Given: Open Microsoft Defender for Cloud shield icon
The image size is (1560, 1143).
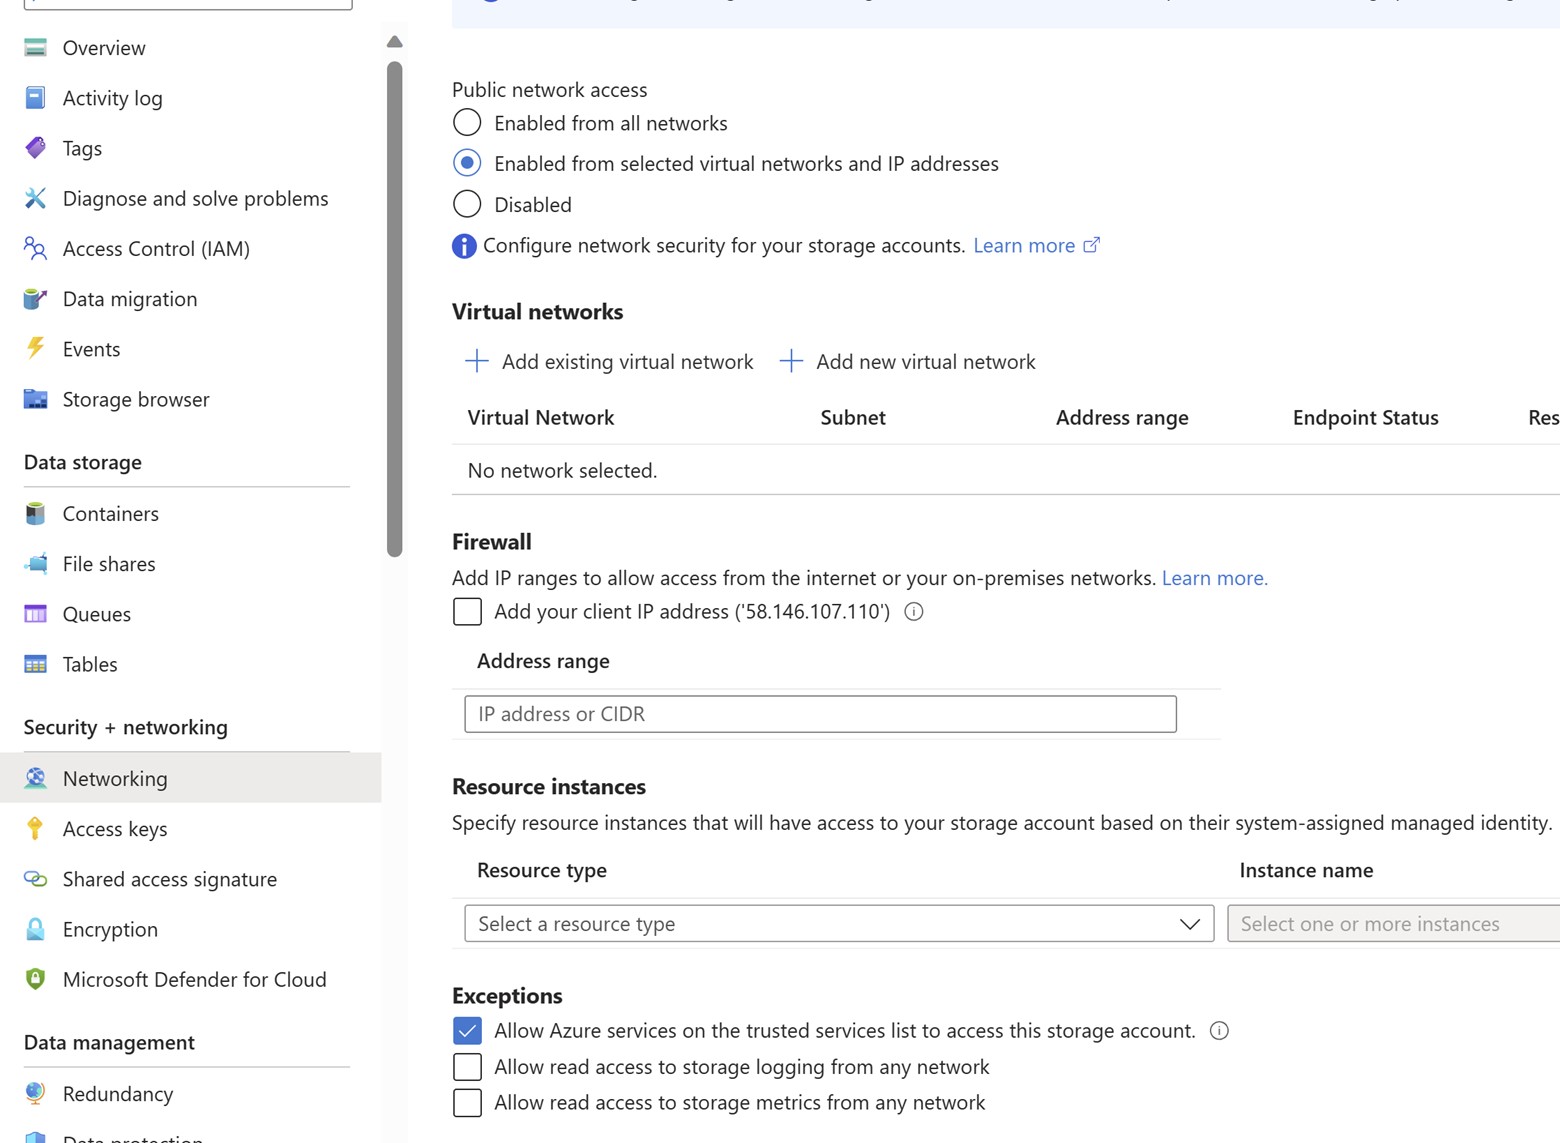Looking at the screenshot, I should (x=36, y=979).
